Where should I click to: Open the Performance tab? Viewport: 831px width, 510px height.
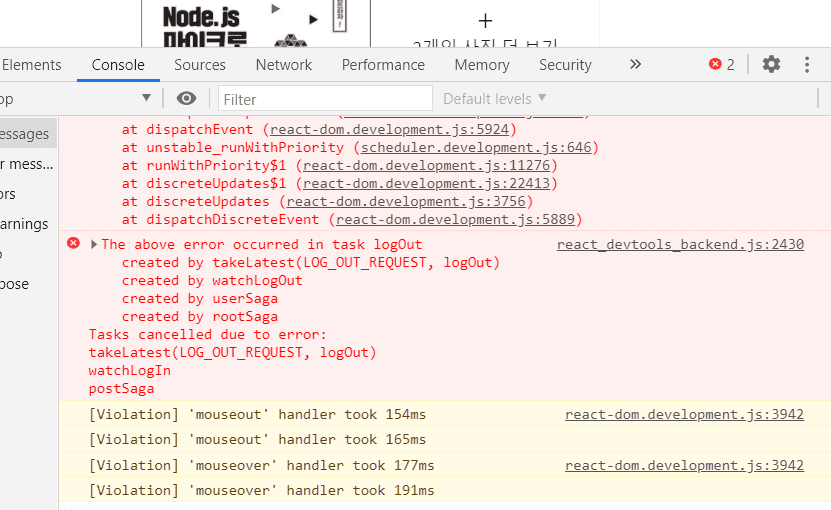pyautogui.click(x=383, y=64)
